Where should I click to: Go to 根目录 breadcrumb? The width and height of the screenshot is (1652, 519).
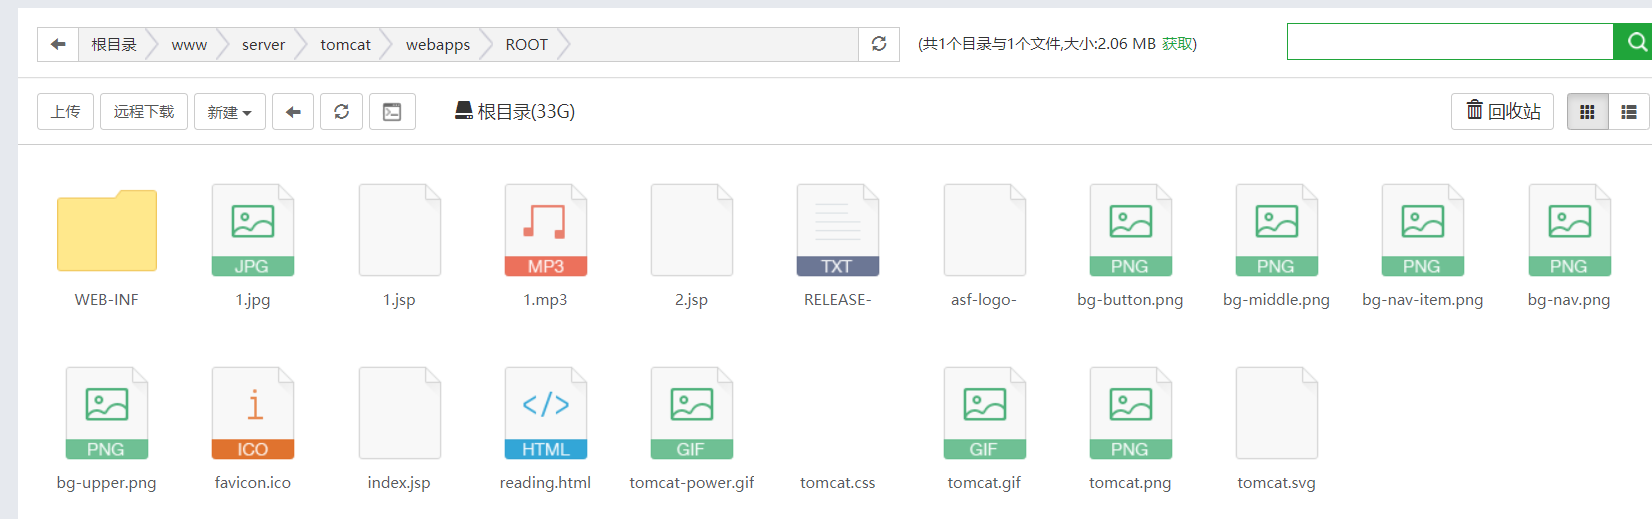(x=114, y=44)
